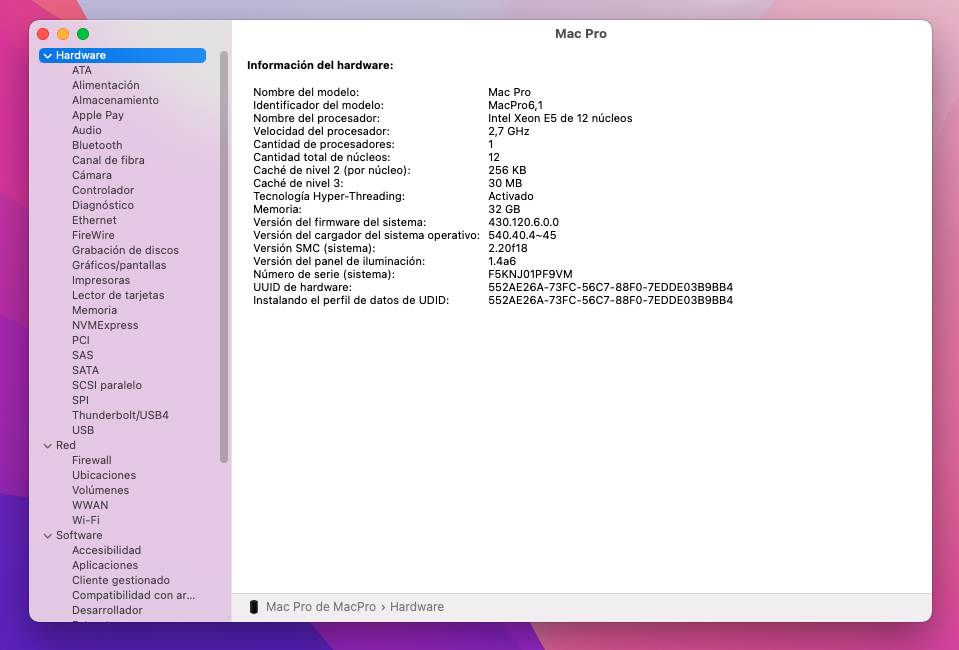Viewport: 959px width, 650px height.
Task: Select Canal de fibra in the sidebar
Action: coord(108,160)
